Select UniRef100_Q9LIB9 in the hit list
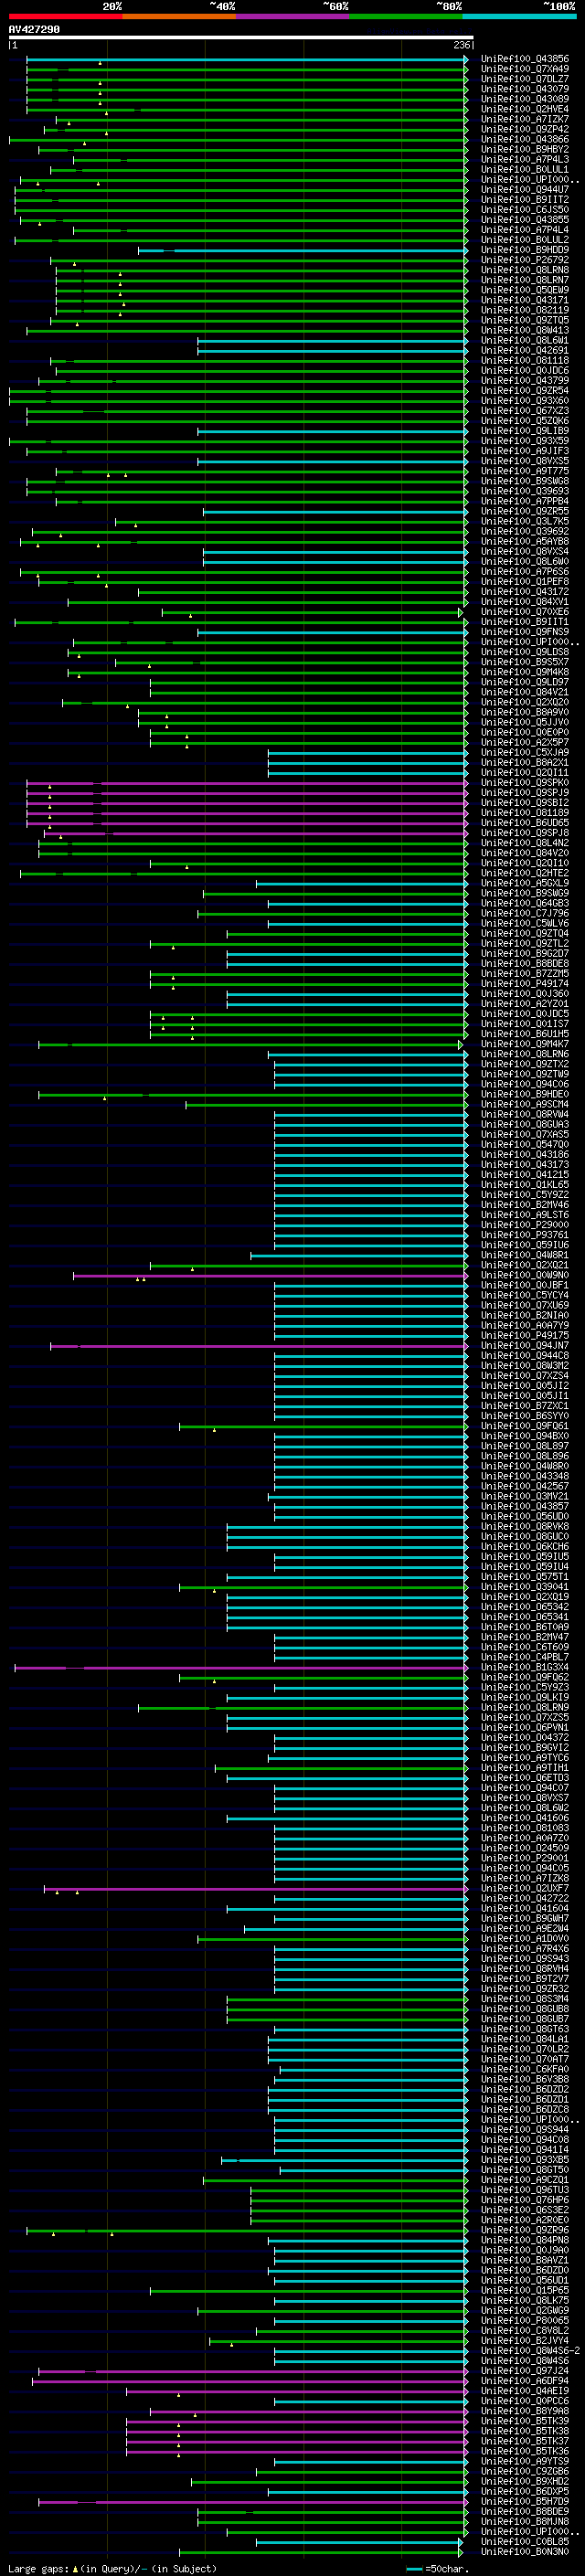Viewport: 585px width, 2576px height. pos(524,431)
